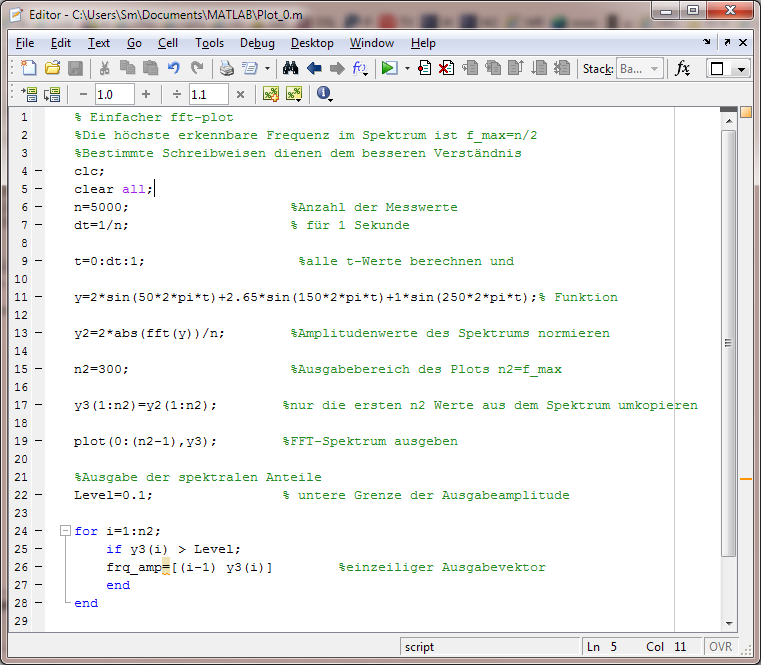Toggle a breakpoint at line 19 plot
The height and width of the screenshot is (665, 761).
tap(38, 441)
